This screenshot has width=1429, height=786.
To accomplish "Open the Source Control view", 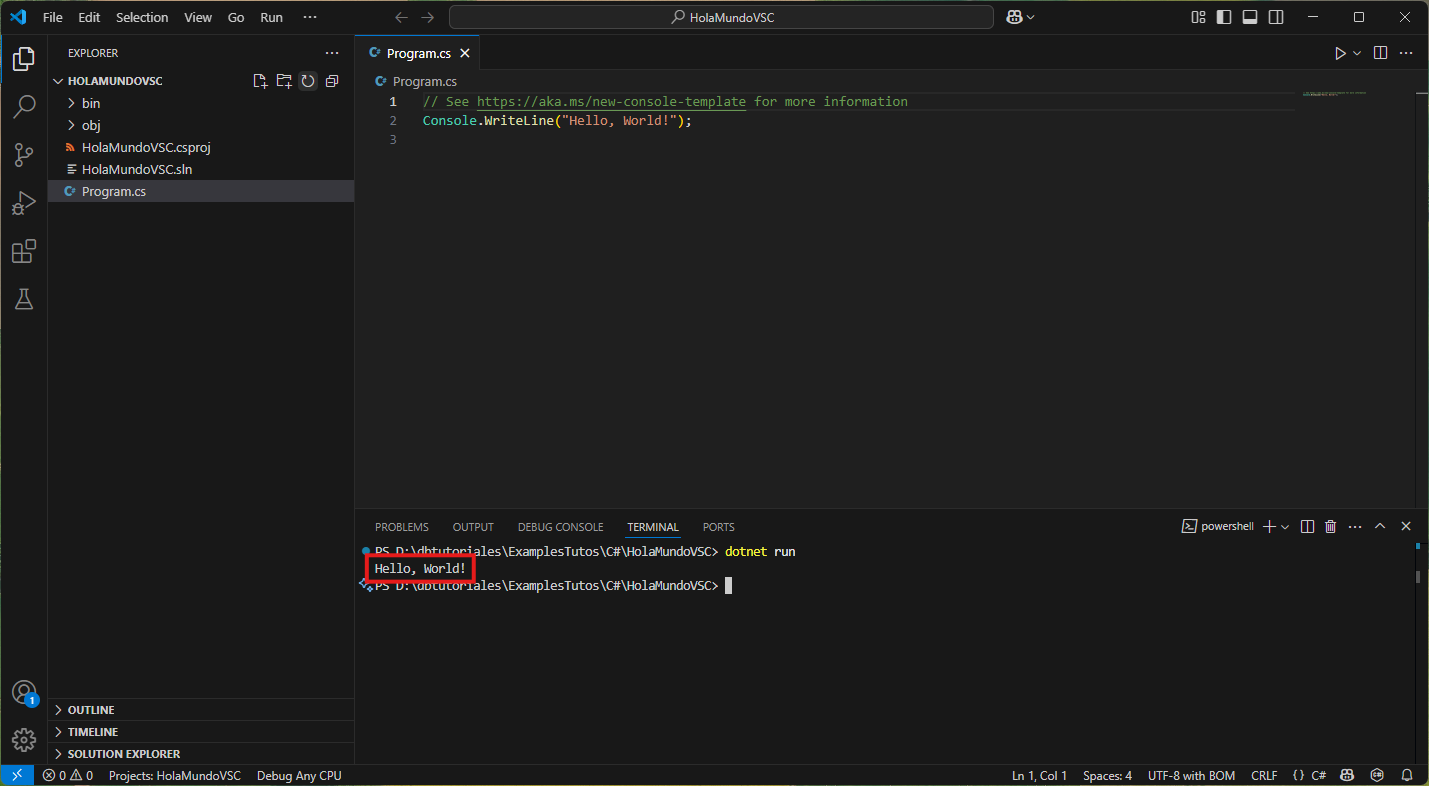I will (24, 155).
